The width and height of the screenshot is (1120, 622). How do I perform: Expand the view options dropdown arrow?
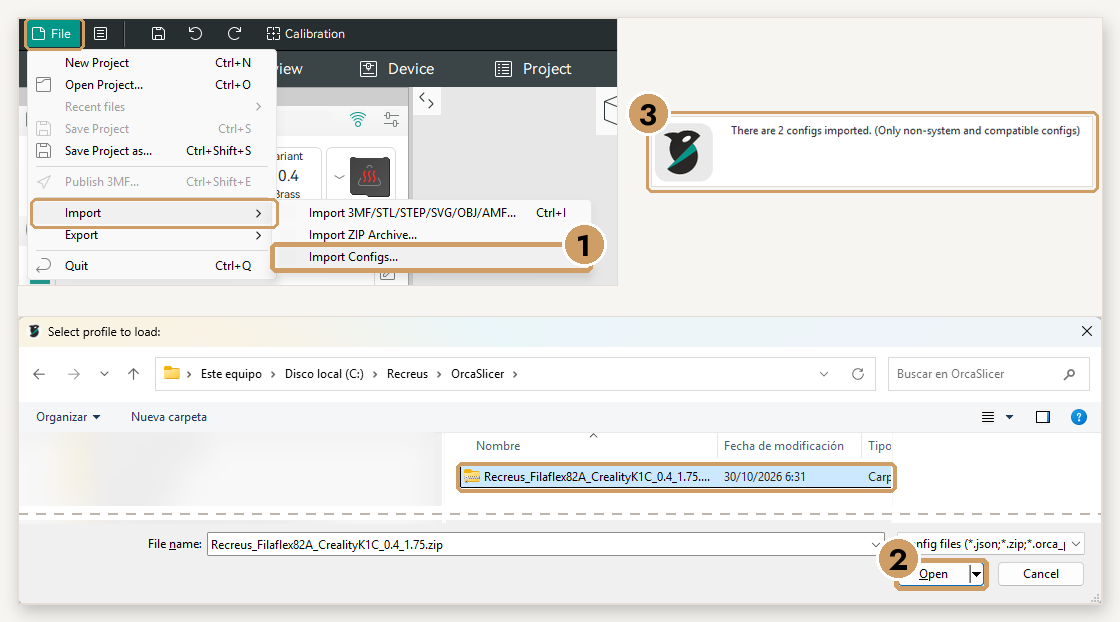(x=1009, y=417)
